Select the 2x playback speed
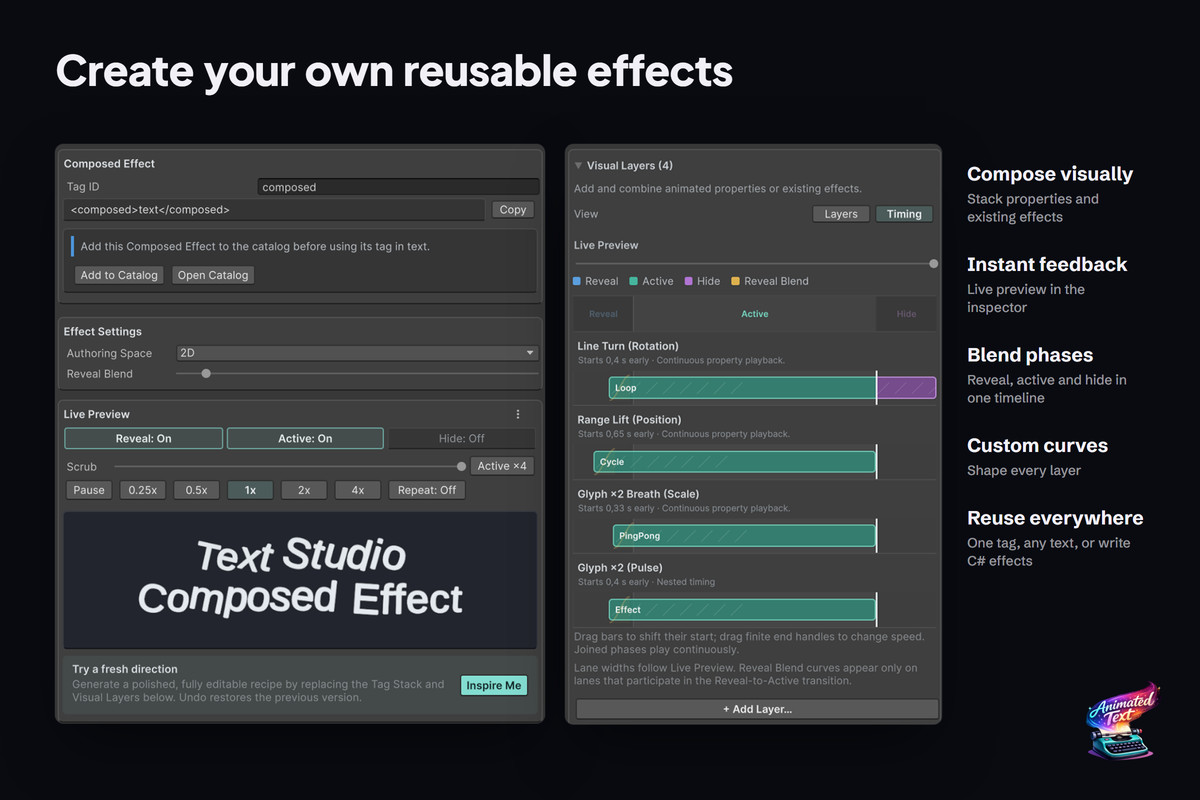 tap(304, 490)
